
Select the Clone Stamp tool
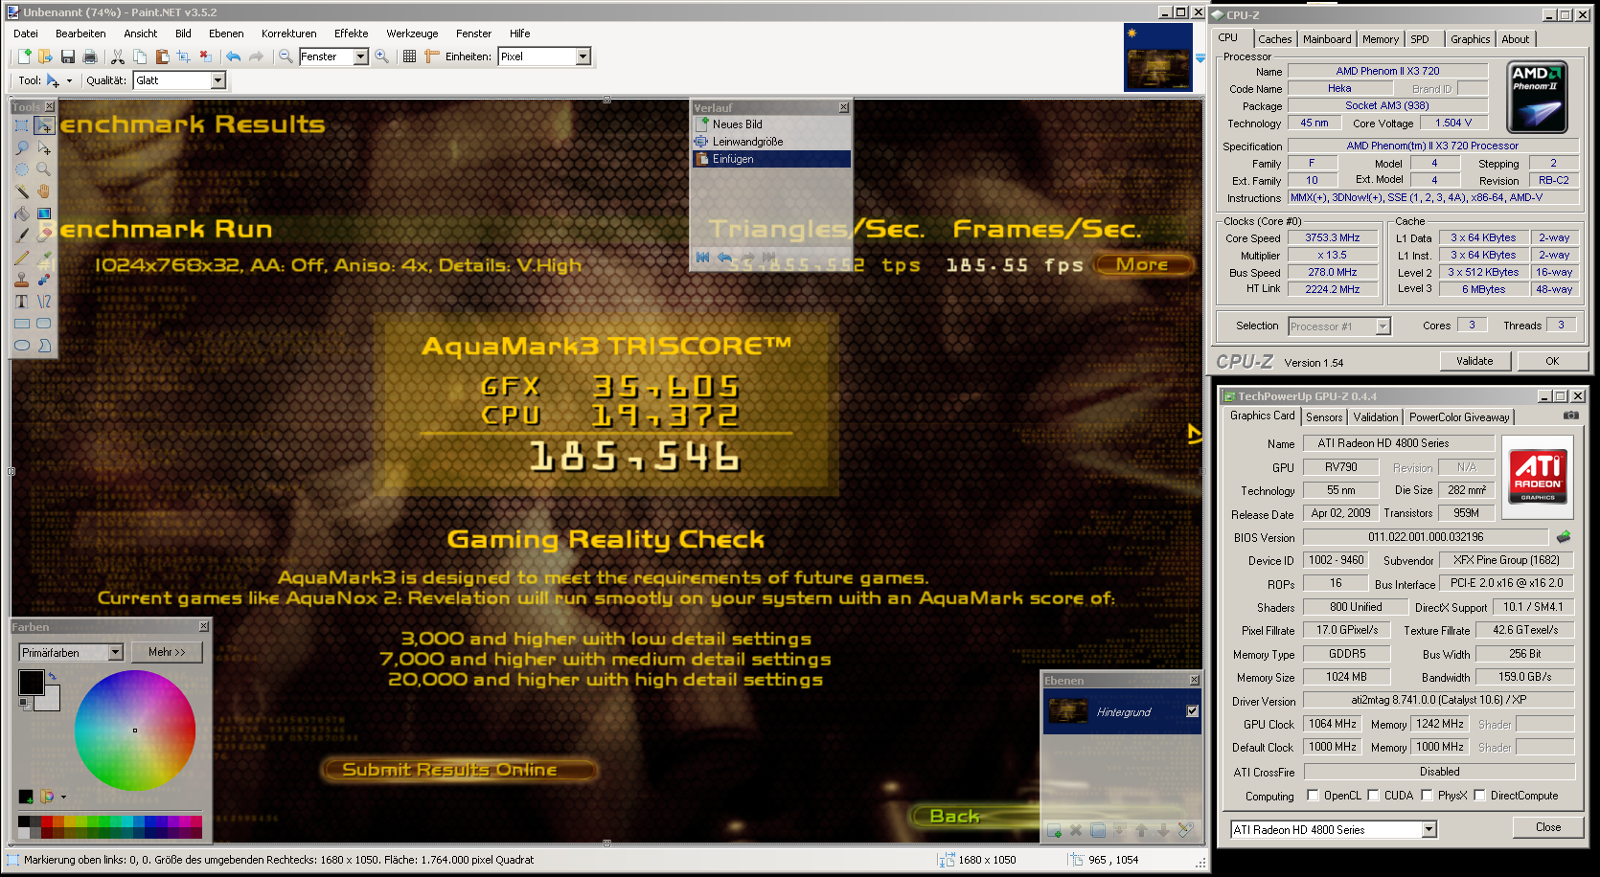coord(22,279)
